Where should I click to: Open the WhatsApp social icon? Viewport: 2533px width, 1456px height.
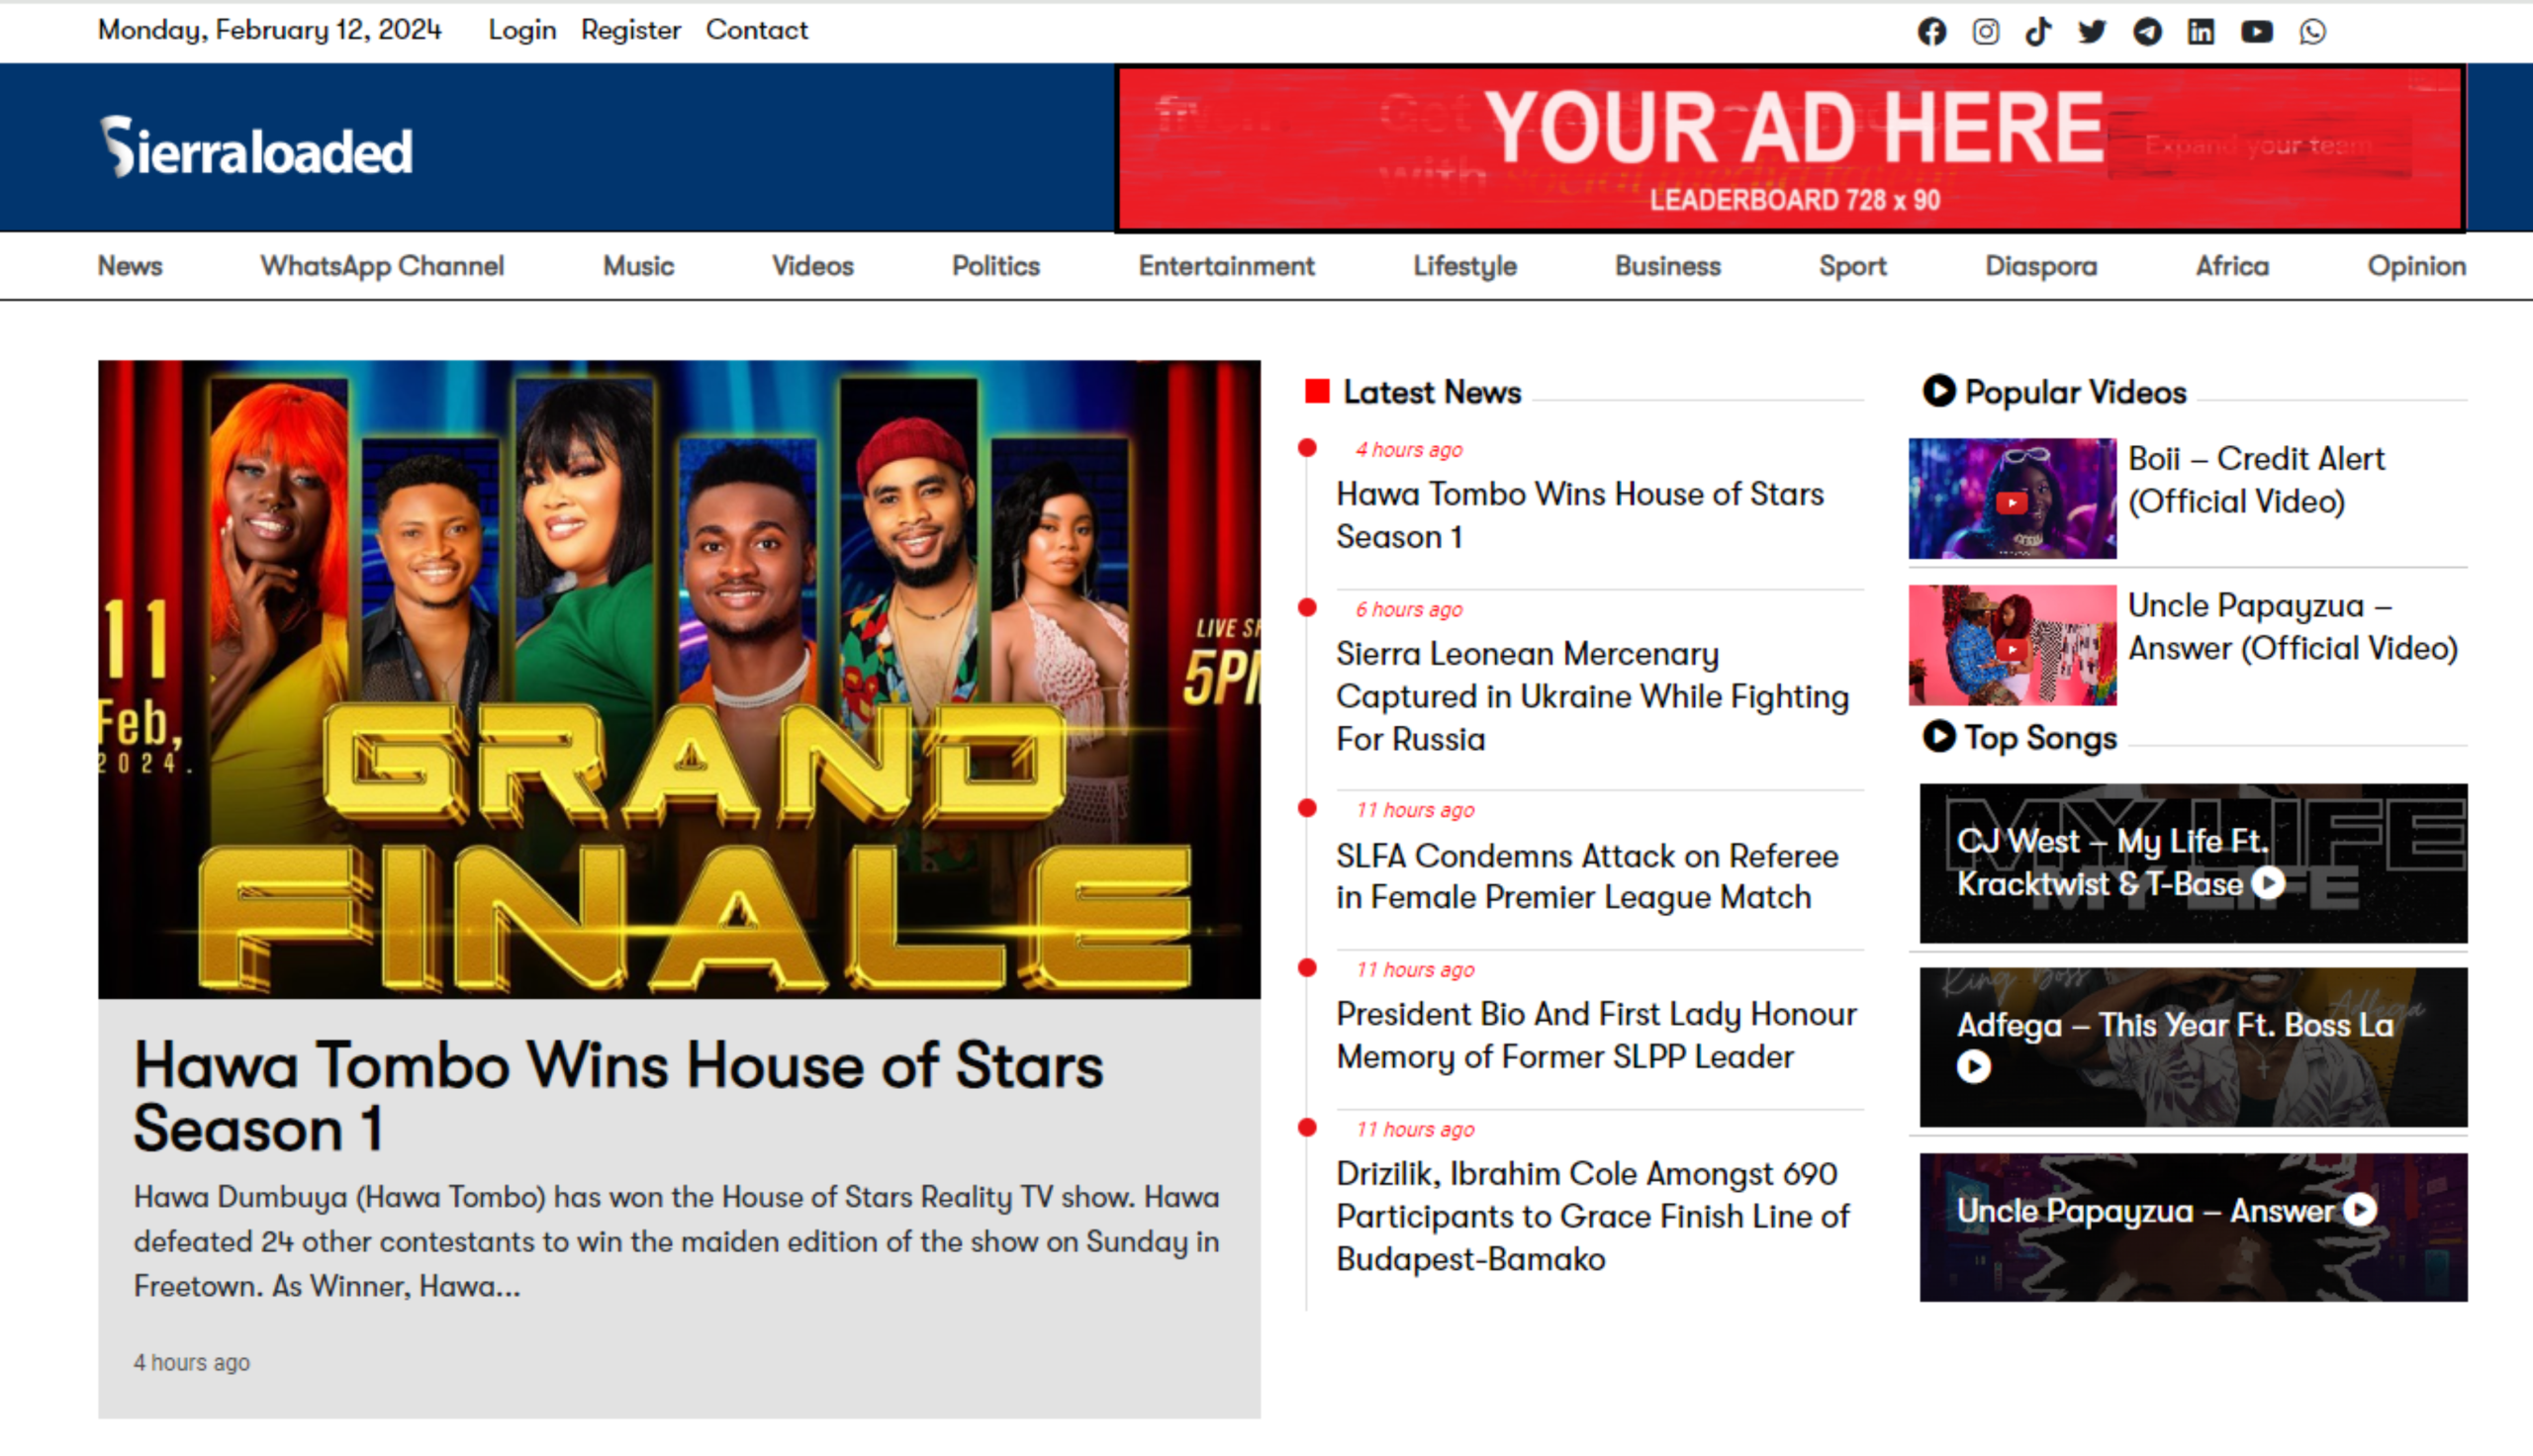[x=2312, y=32]
